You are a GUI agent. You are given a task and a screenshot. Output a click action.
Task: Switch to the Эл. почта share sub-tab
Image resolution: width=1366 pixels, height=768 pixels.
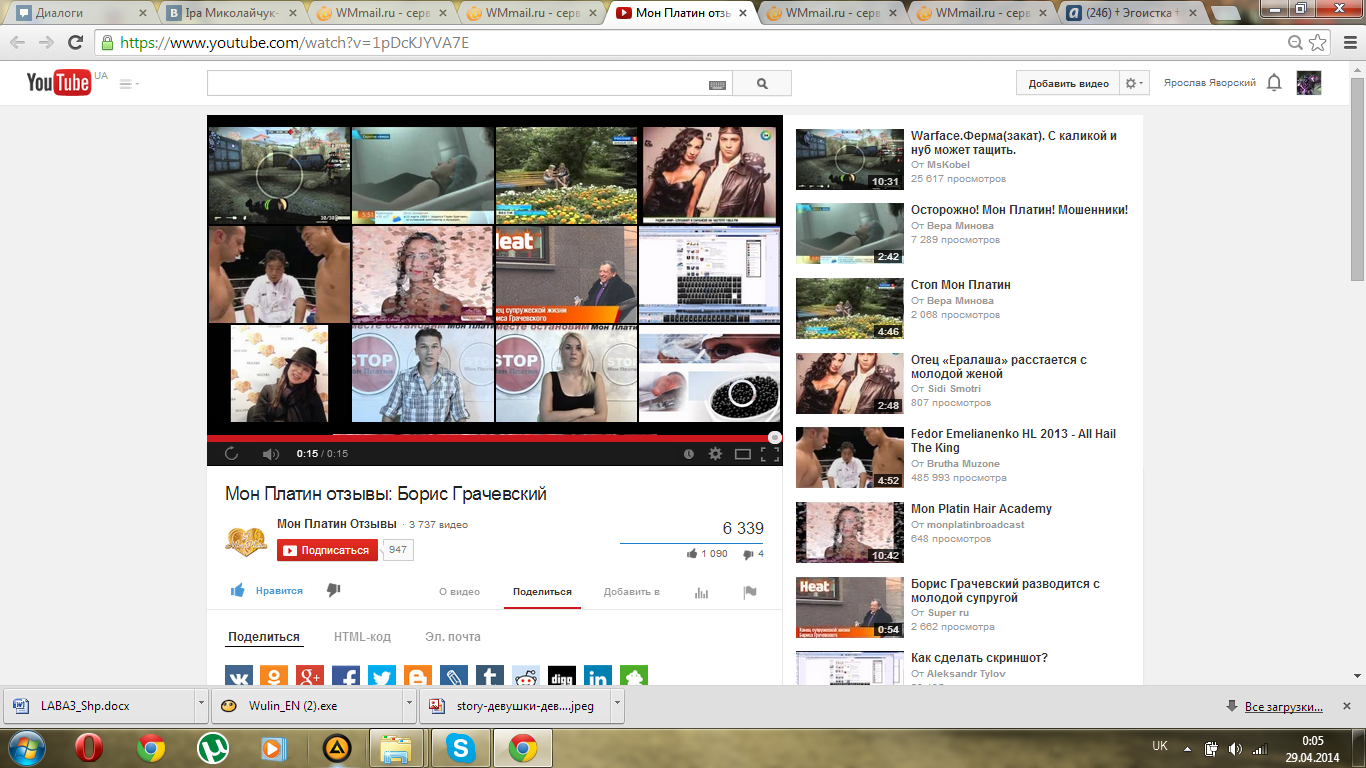pos(453,637)
